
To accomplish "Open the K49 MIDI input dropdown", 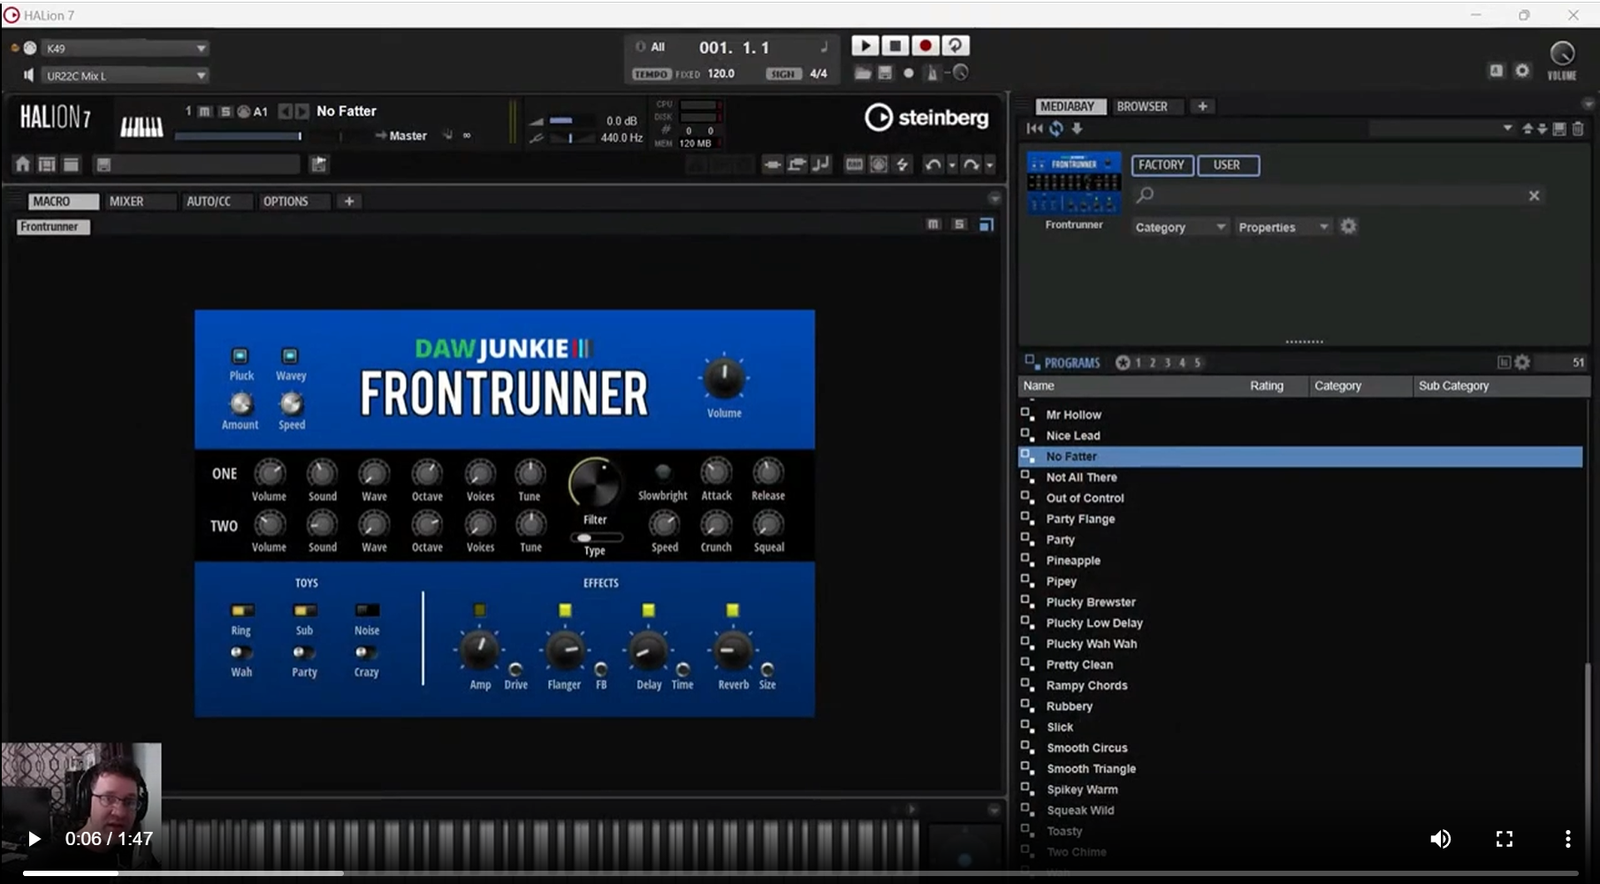I will coord(125,48).
